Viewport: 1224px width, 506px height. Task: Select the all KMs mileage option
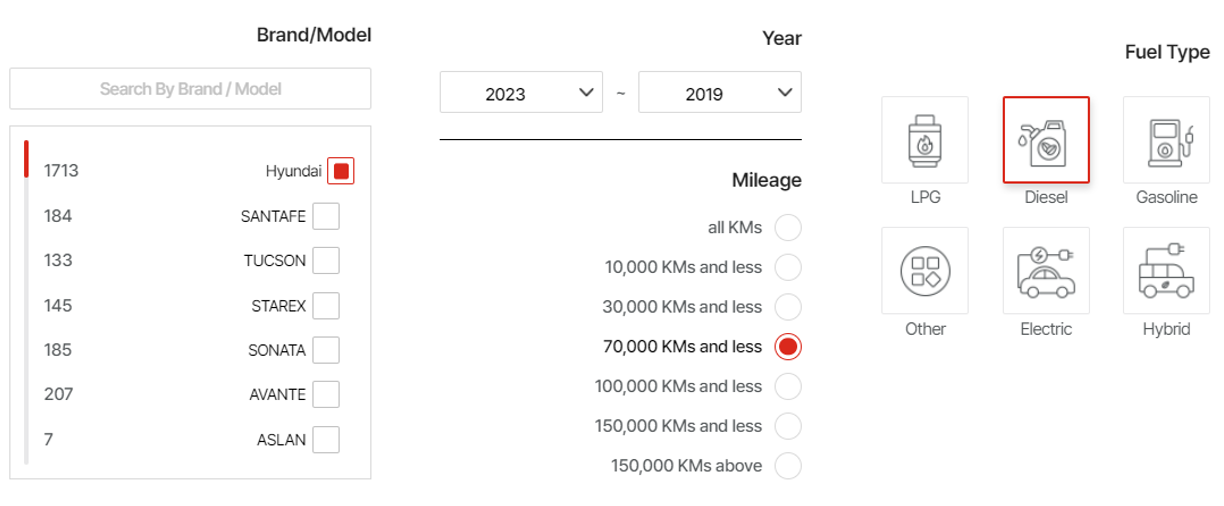788,228
